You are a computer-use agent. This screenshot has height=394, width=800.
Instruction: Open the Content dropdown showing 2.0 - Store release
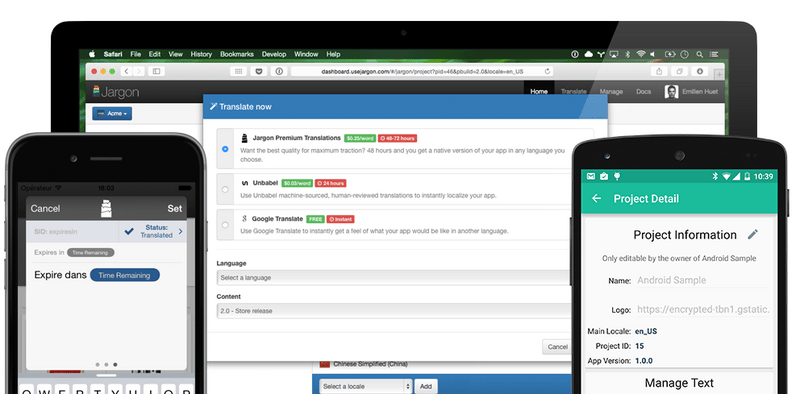click(393, 311)
